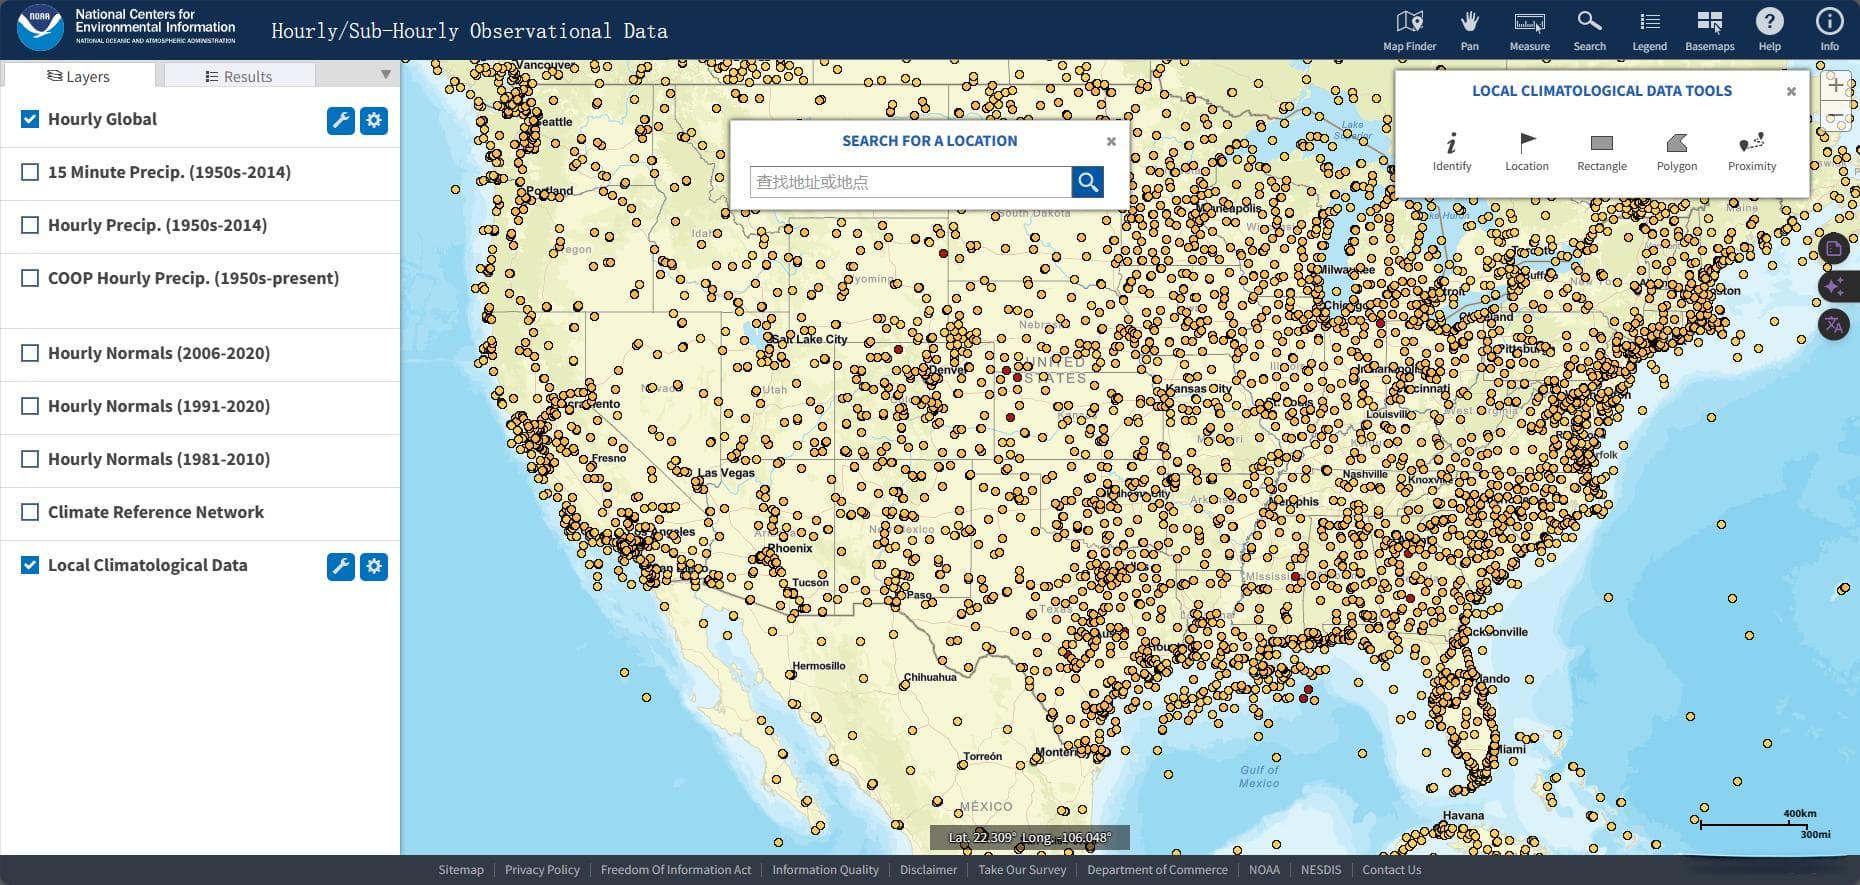1860x885 pixels.
Task: Open the Info panel
Action: pos(1829,31)
